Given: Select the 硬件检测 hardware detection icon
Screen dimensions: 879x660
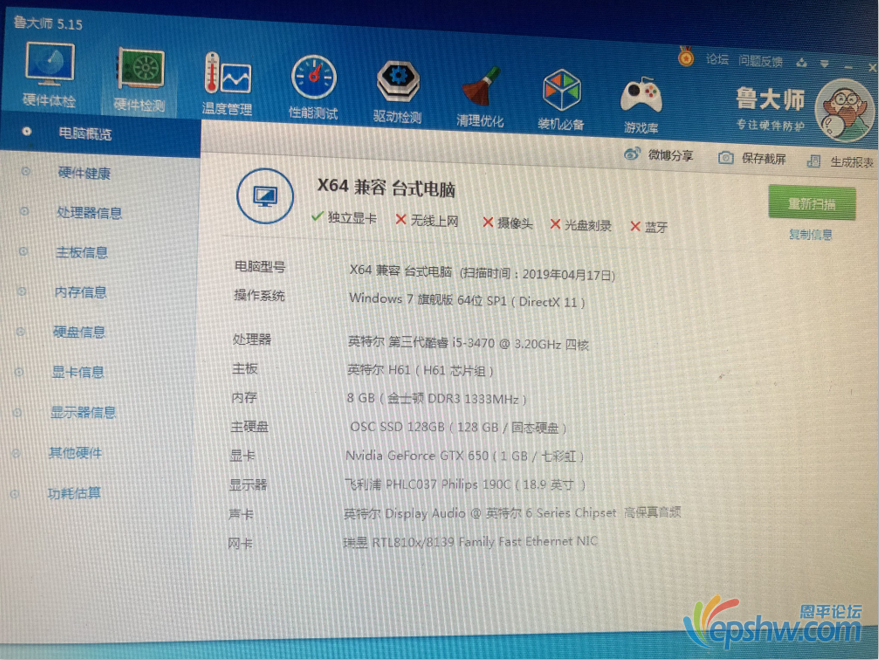Looking at the screenshot, I should (140, 80).
